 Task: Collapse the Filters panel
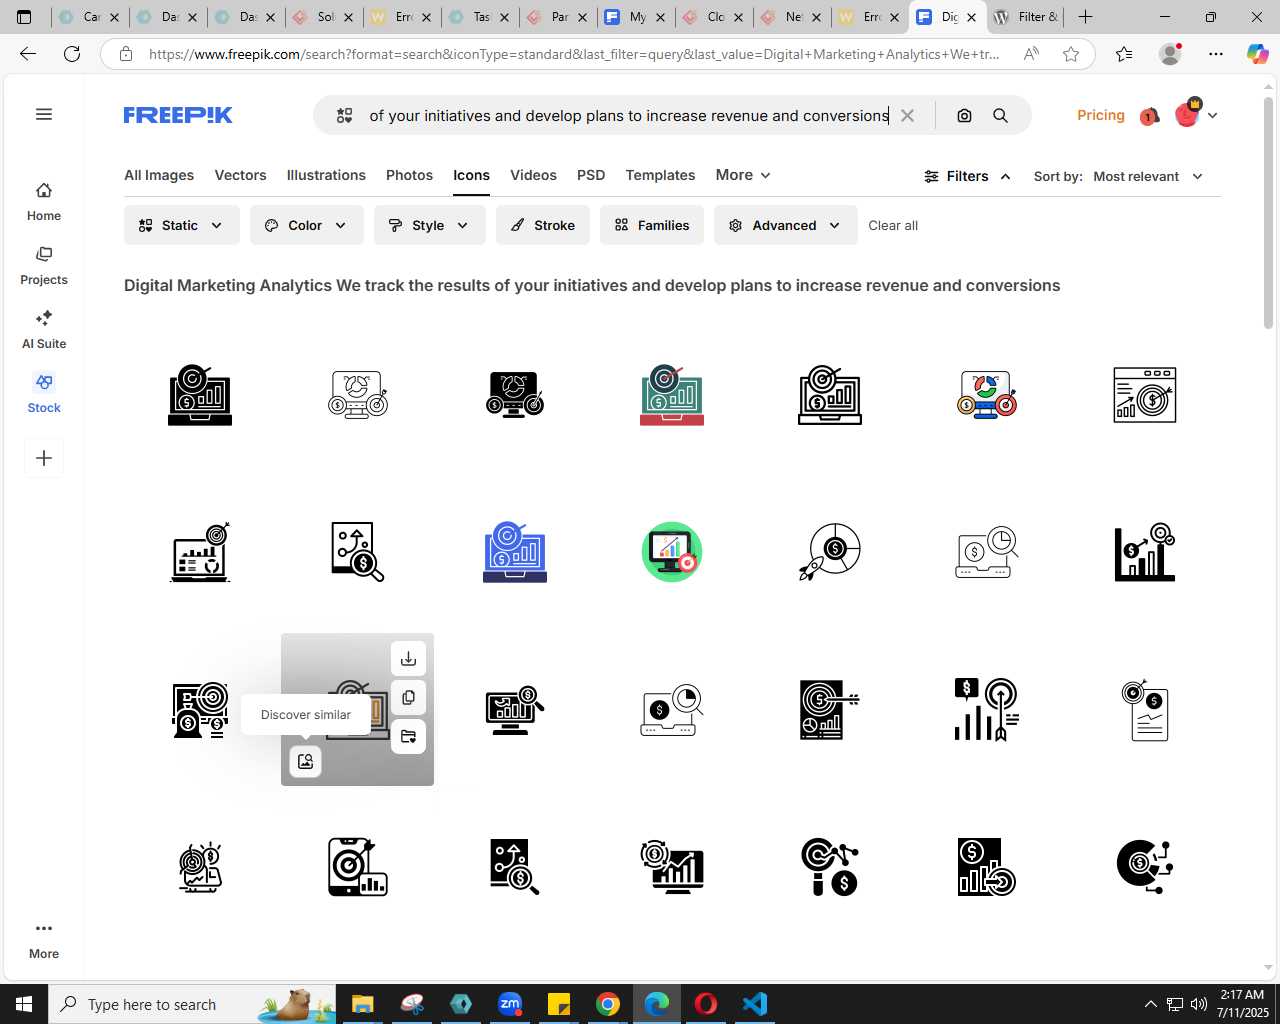point(967,176)
